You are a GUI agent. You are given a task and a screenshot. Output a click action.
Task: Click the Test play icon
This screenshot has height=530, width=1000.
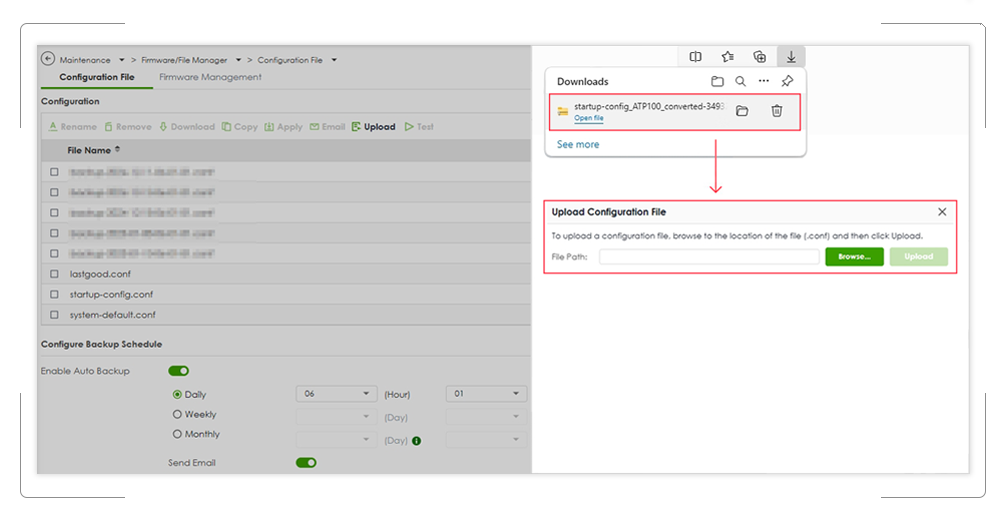pos(409,127)
